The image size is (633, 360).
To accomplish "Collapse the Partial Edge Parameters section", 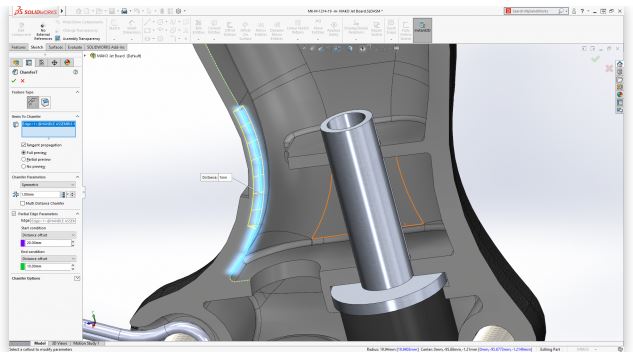I will (x=77, y=213).
